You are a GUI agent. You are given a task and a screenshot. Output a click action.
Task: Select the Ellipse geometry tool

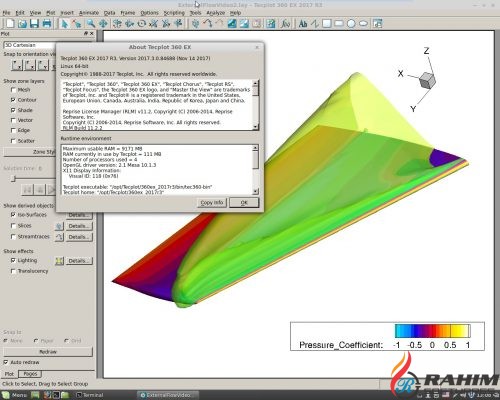(x=363, y=24)
